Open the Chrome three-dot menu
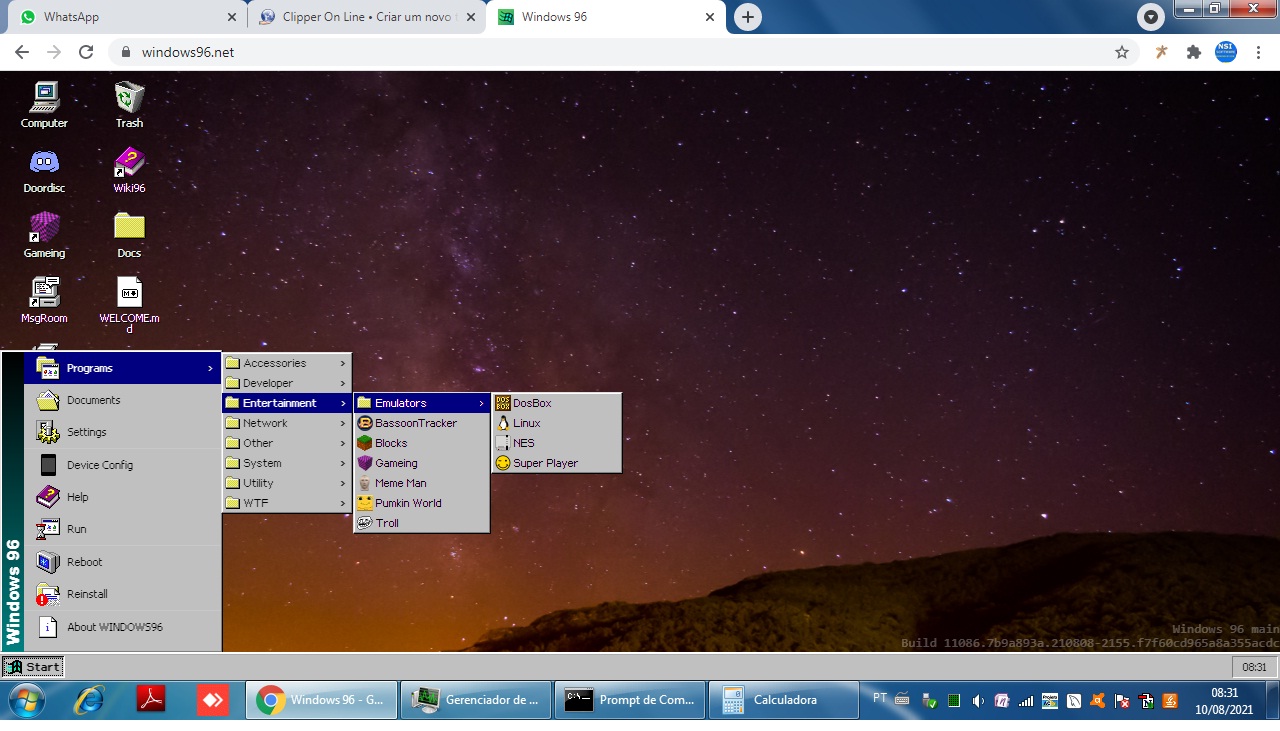This screenshot has height=731, width=1280. tap(1258, 52)
